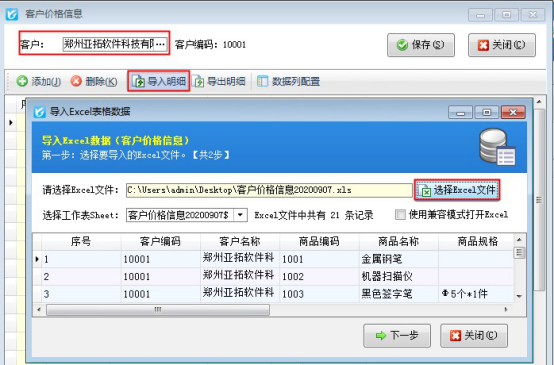Click the horizontal scrollbar of preview table
The image size is (554, 365).
158,310
